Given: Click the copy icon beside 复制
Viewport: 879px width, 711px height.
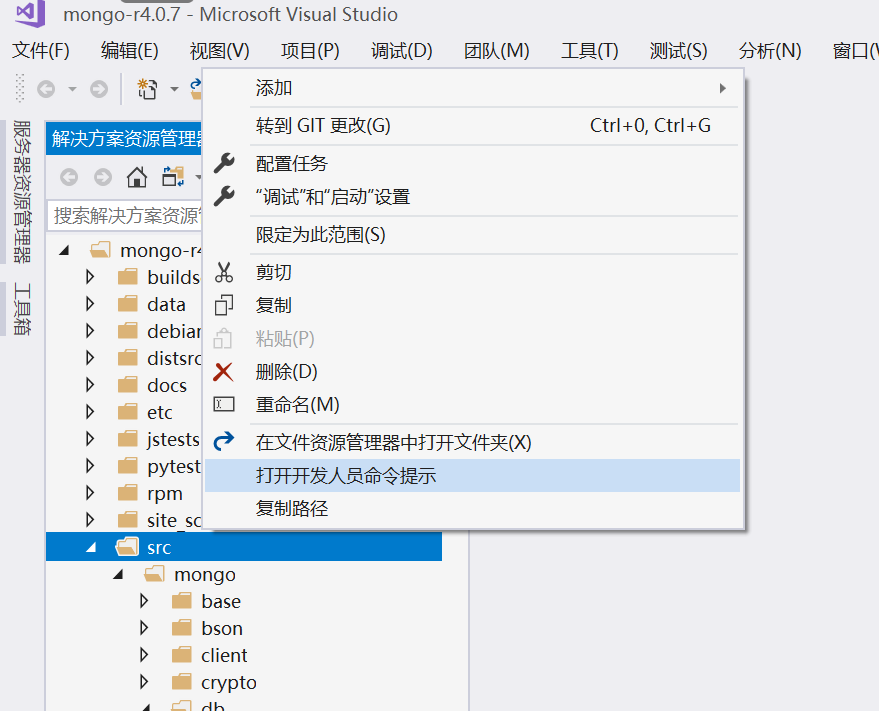Looking at the screenshot, I should coord(224,305).
